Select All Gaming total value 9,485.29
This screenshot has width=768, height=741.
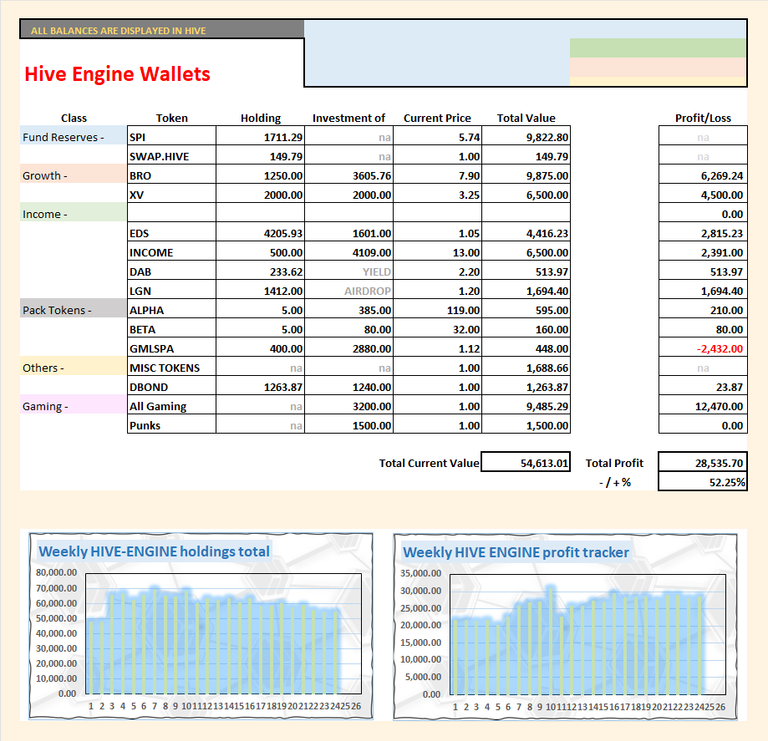tap(526, 405)
